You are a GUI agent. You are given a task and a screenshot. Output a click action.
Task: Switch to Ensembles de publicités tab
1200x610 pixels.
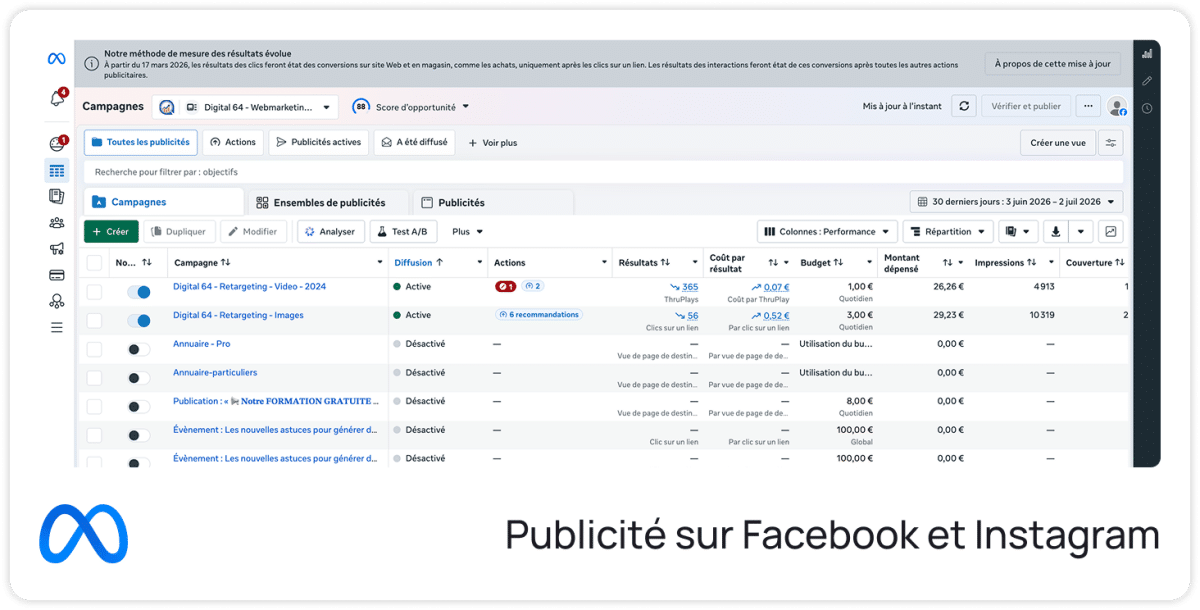(x=328, y=202)
